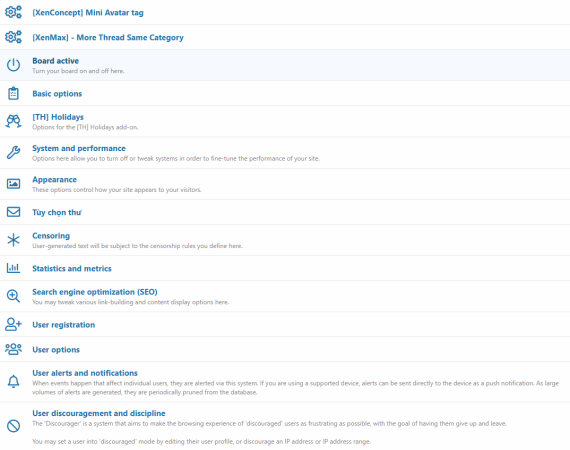Open the Appearance option group
This screenshot has height=450, width=570.
(x=54, y=180)
